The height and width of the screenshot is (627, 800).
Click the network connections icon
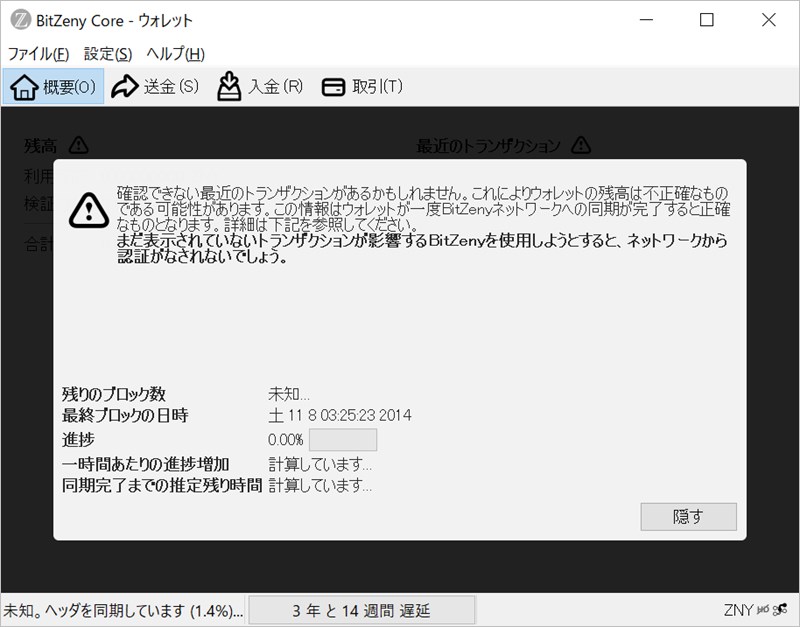point(780,610)
